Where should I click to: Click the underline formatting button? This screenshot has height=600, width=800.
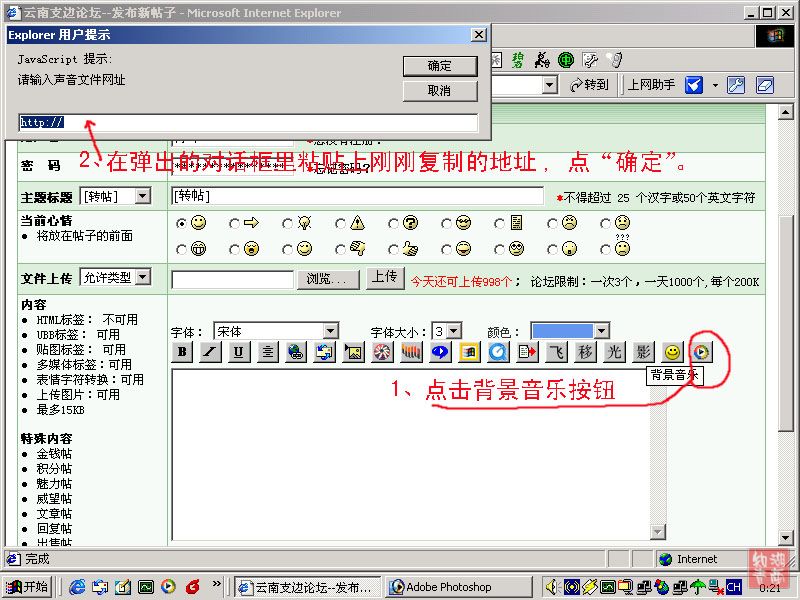point(238,352)
